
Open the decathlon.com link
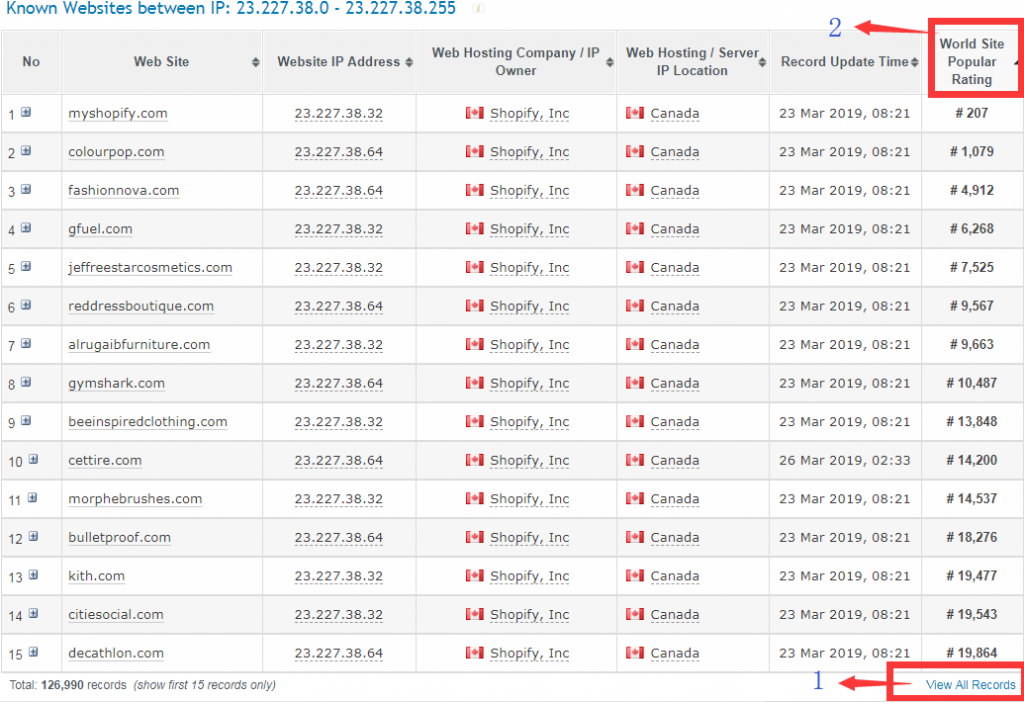point(116,652)
